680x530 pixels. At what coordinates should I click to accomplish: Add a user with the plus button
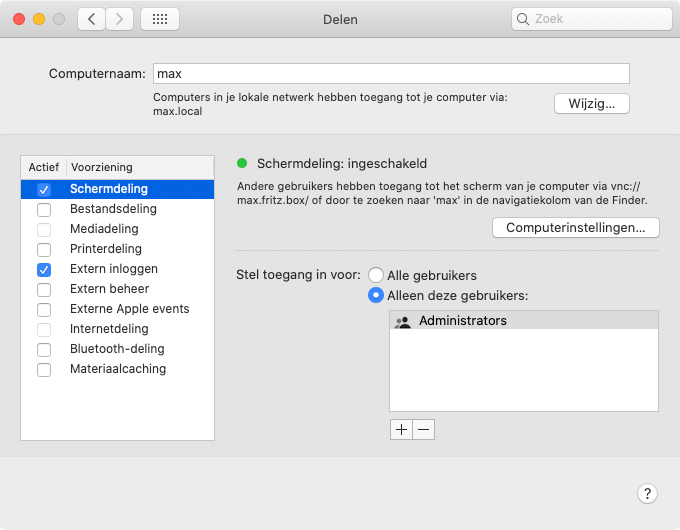click(x=401, y=429)
